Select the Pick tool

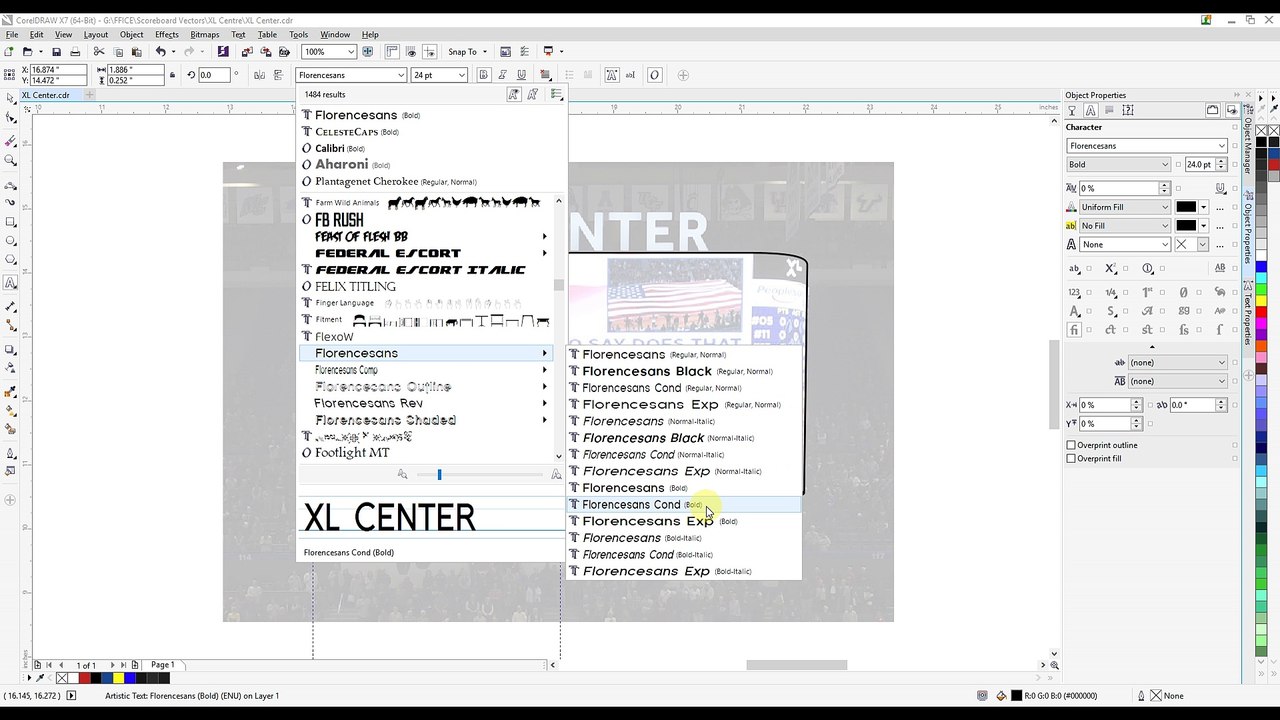tap(11, 98)
